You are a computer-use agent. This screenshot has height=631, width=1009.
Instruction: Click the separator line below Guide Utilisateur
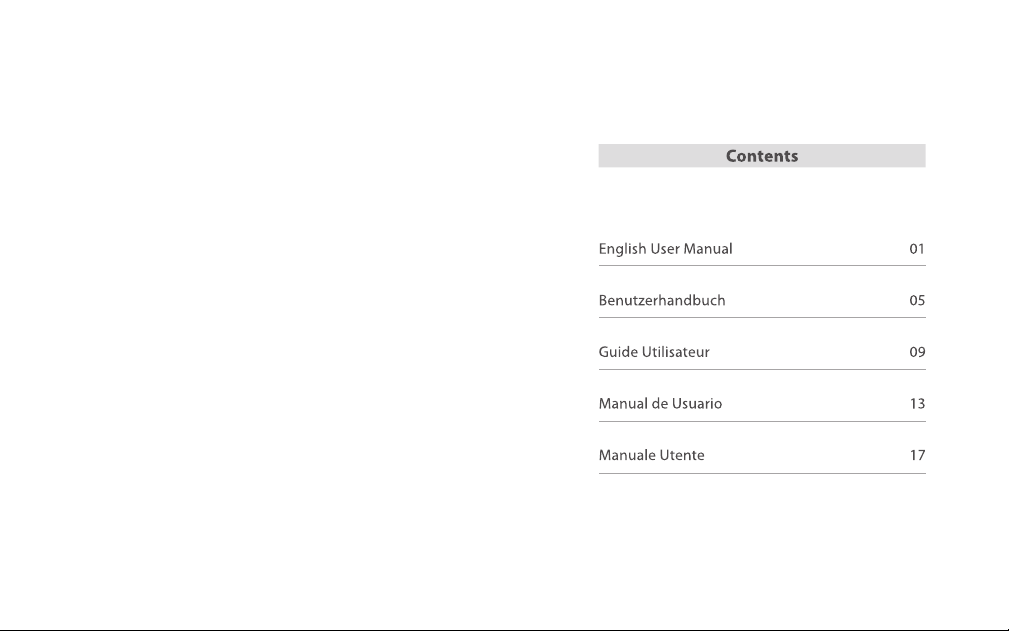[762, 369]
